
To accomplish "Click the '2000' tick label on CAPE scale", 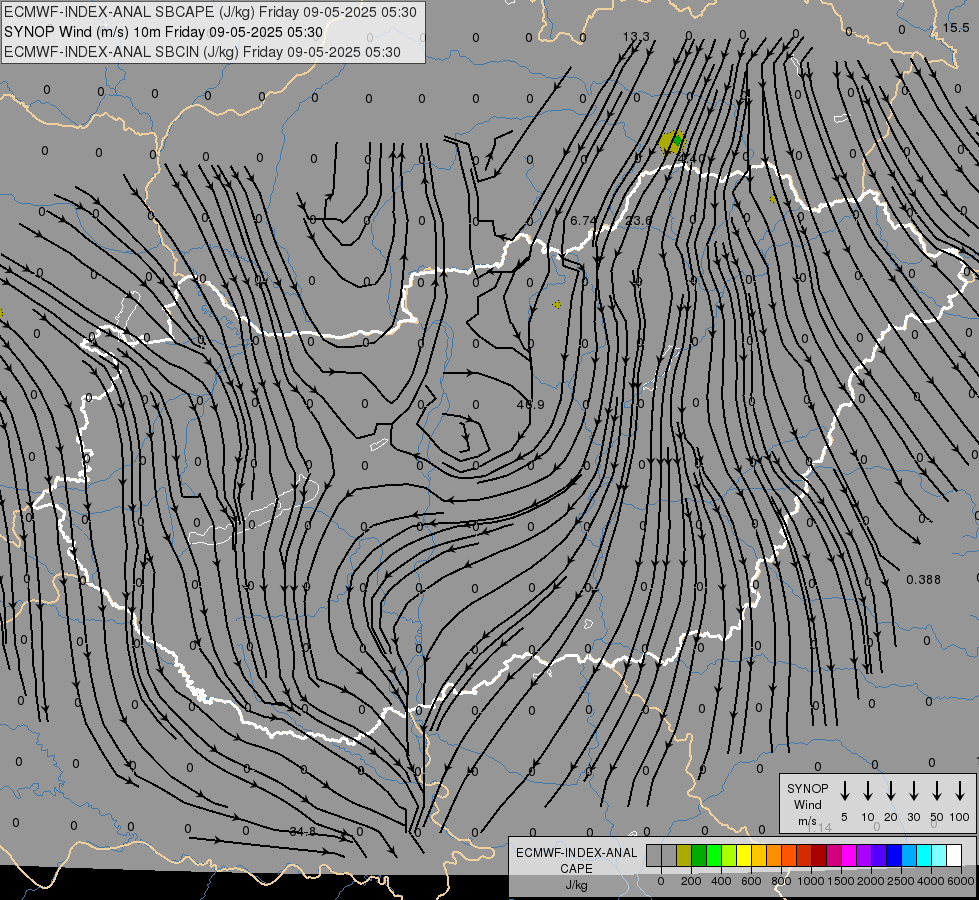I will [x=871, y=881].
